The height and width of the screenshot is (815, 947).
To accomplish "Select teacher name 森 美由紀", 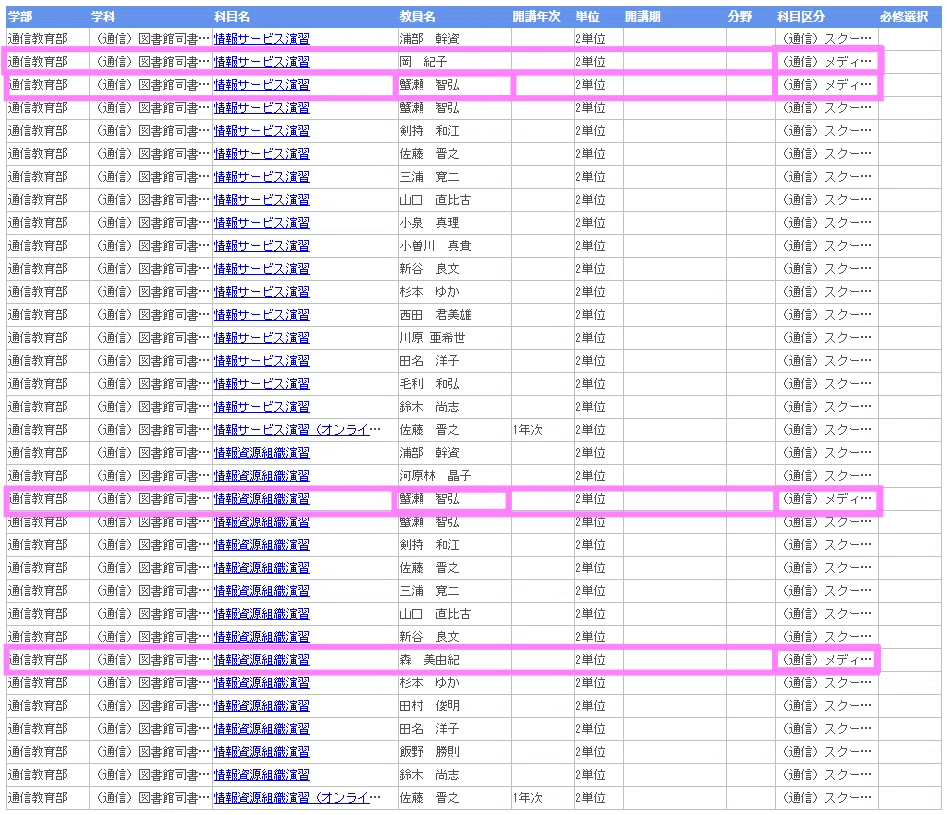I will coord(429,660).
